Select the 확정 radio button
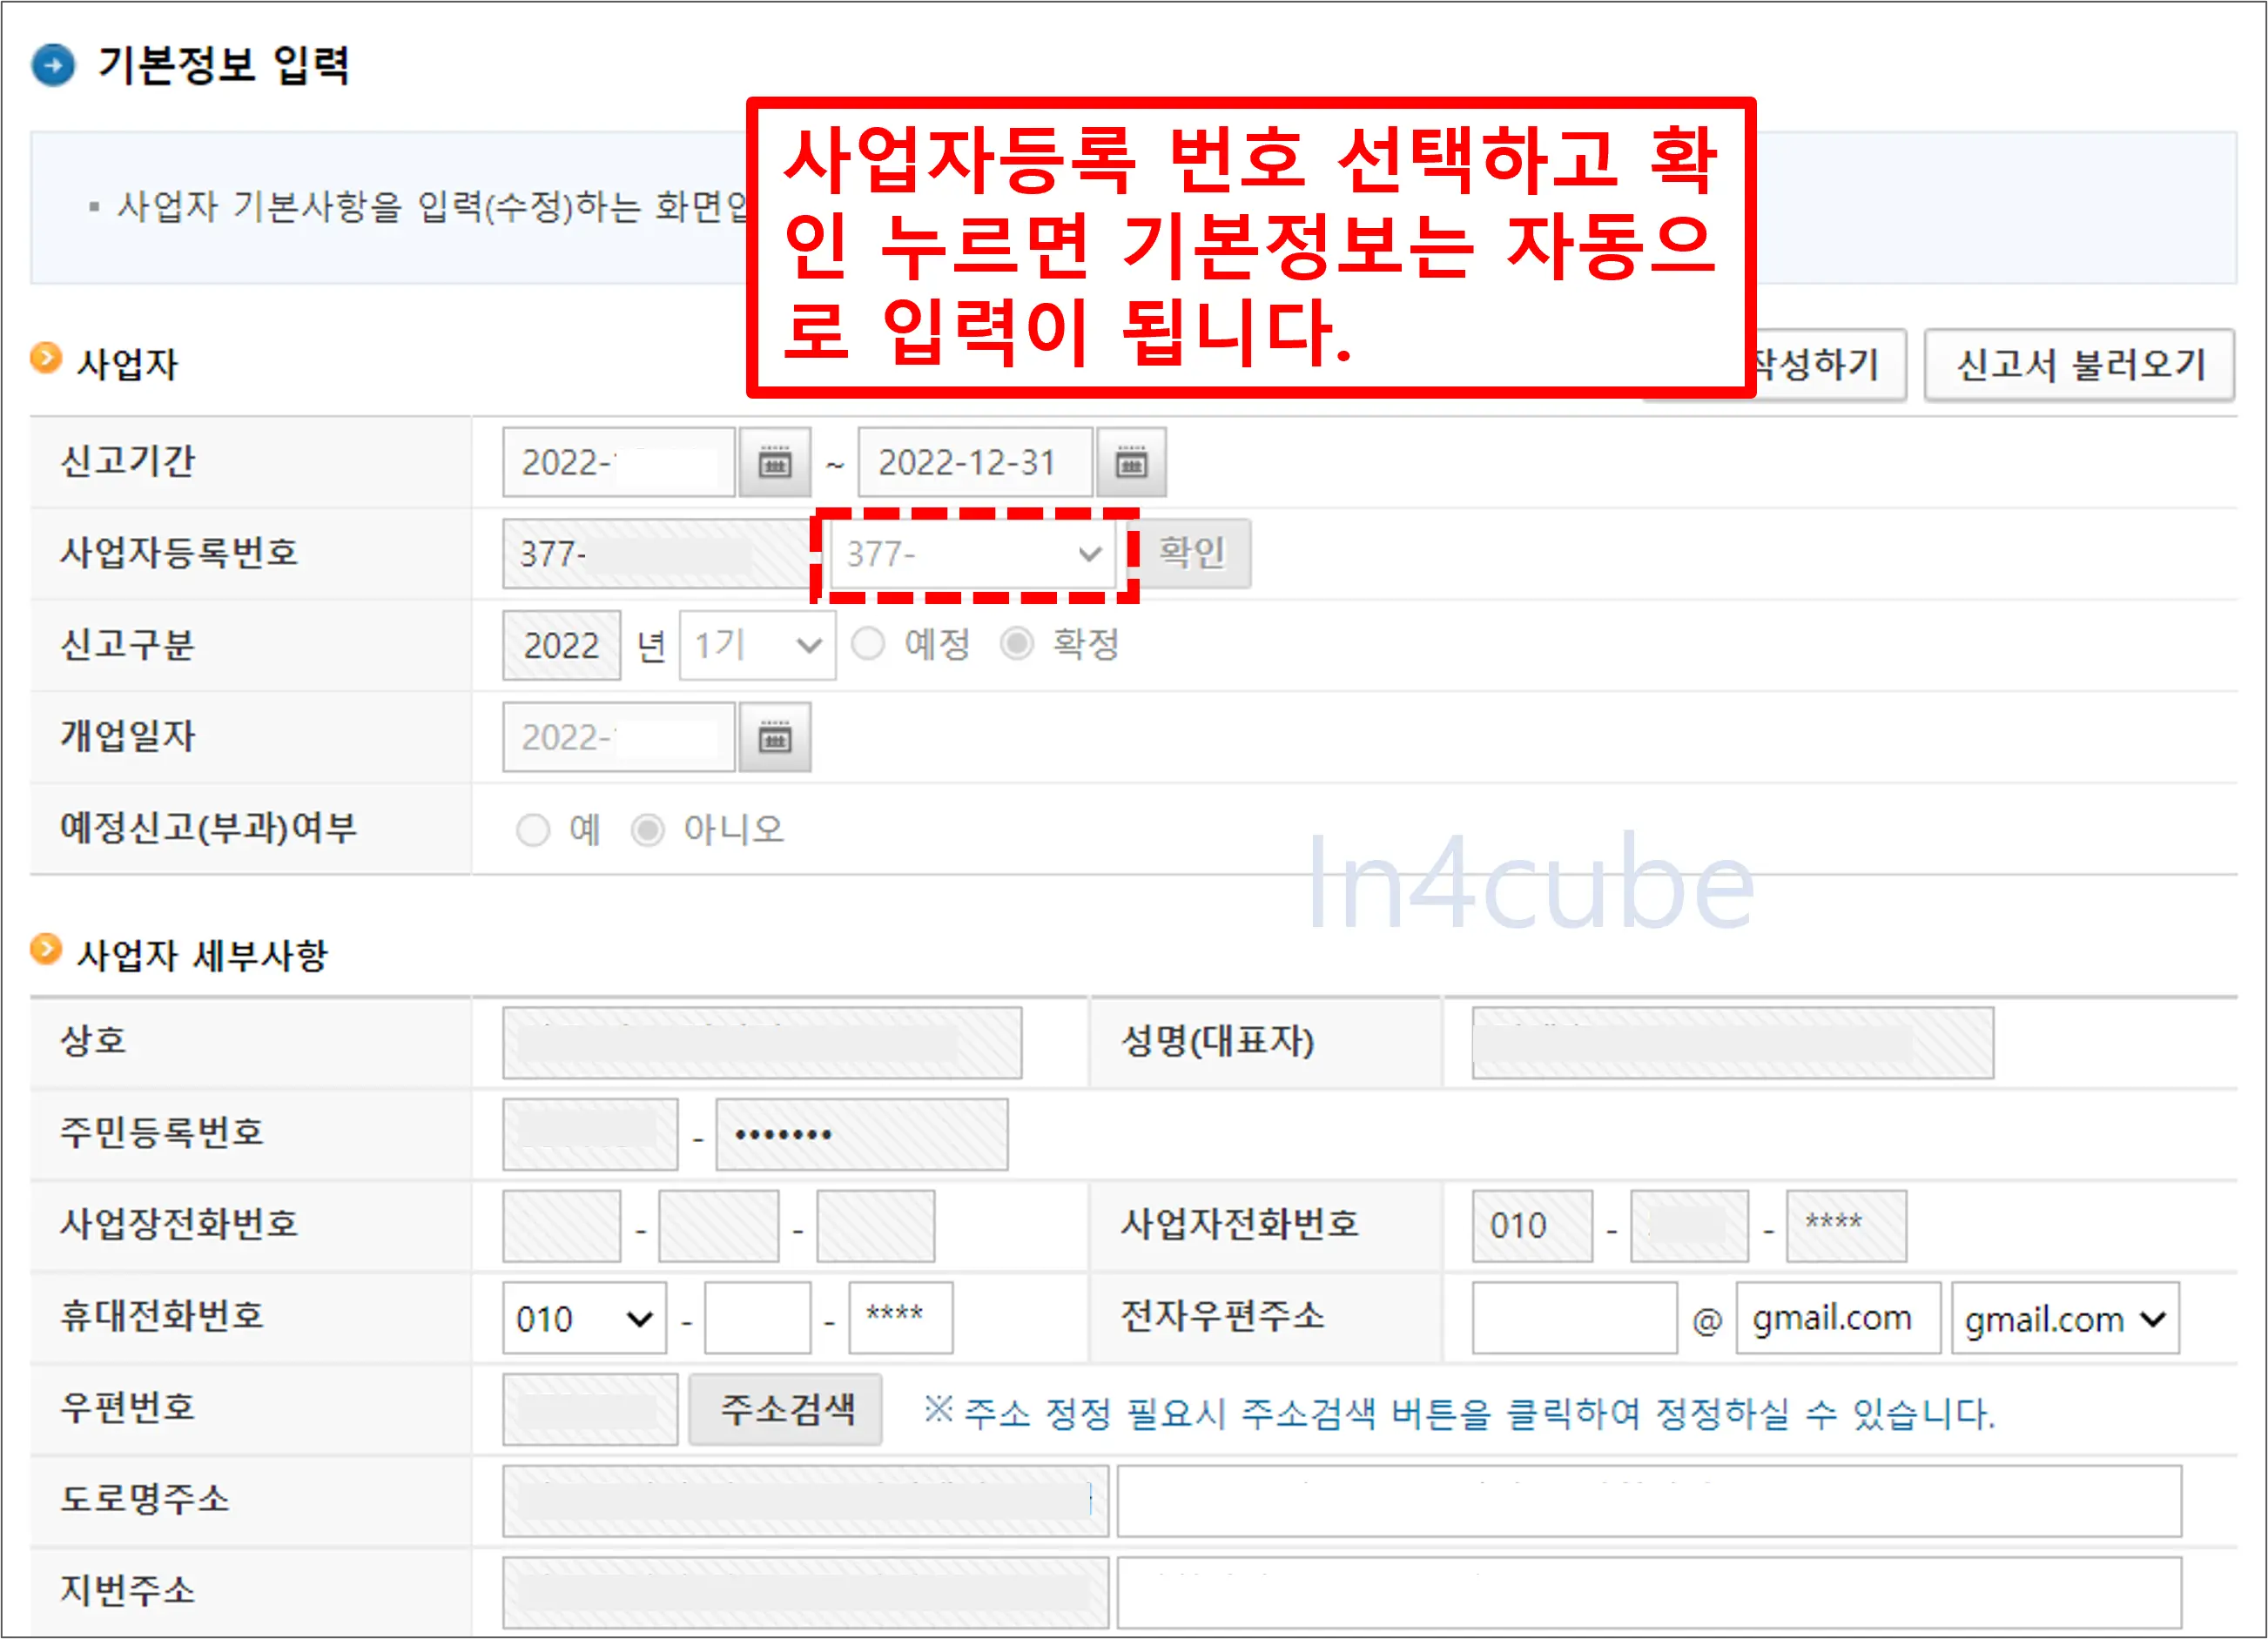The width and height of the screenshot is (2268, 1639). 1016,644
